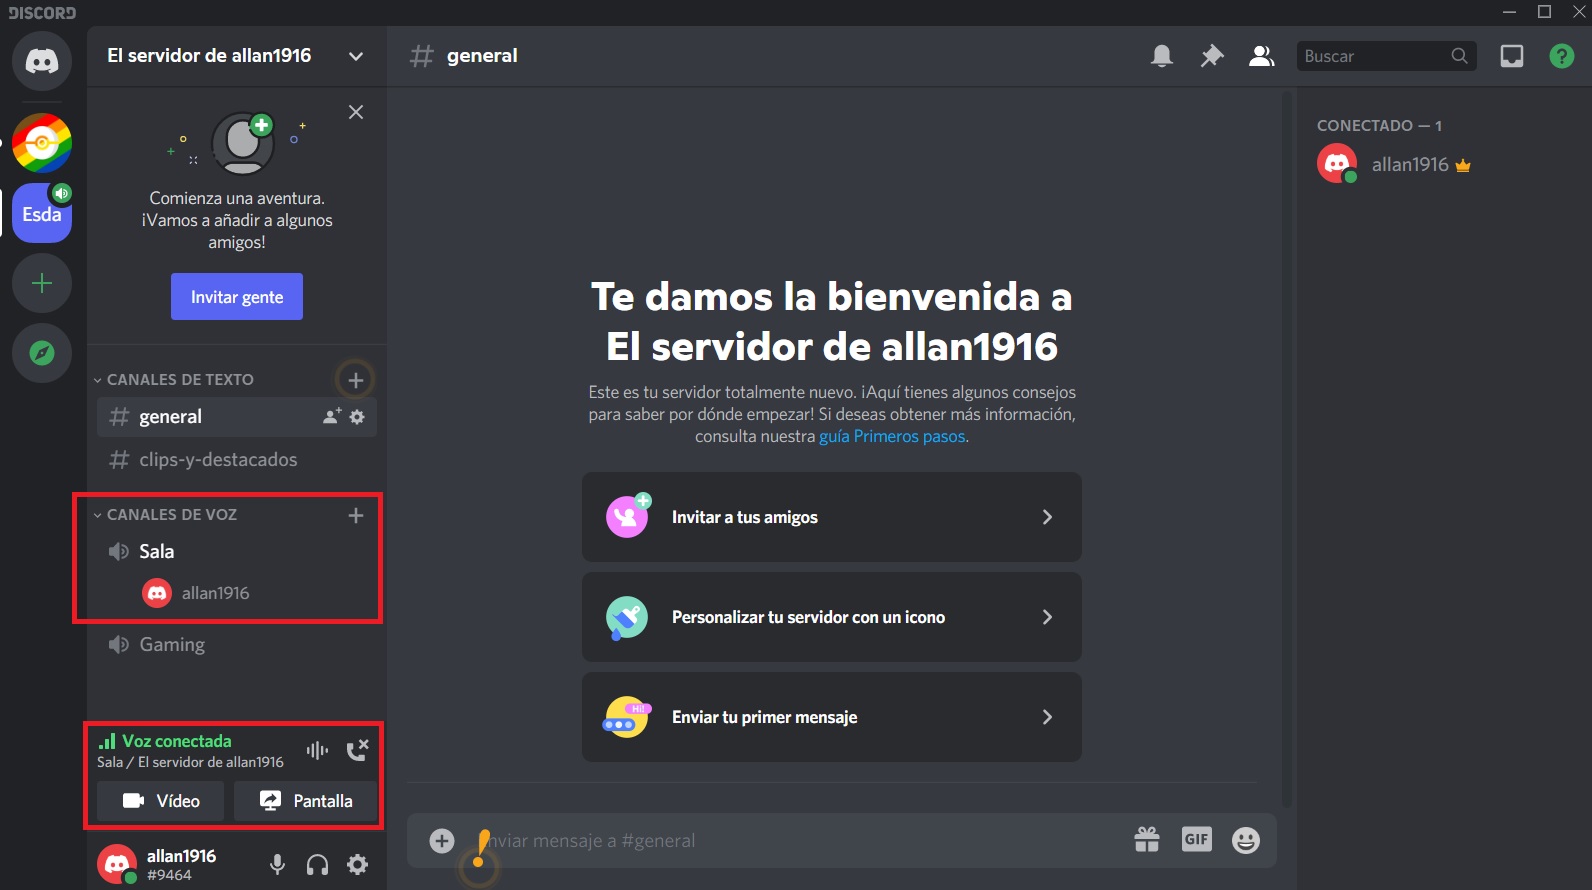Open the guía Primeros pasos link
This screenshot has width=1592, height=890.
click(x=892, y=437)
